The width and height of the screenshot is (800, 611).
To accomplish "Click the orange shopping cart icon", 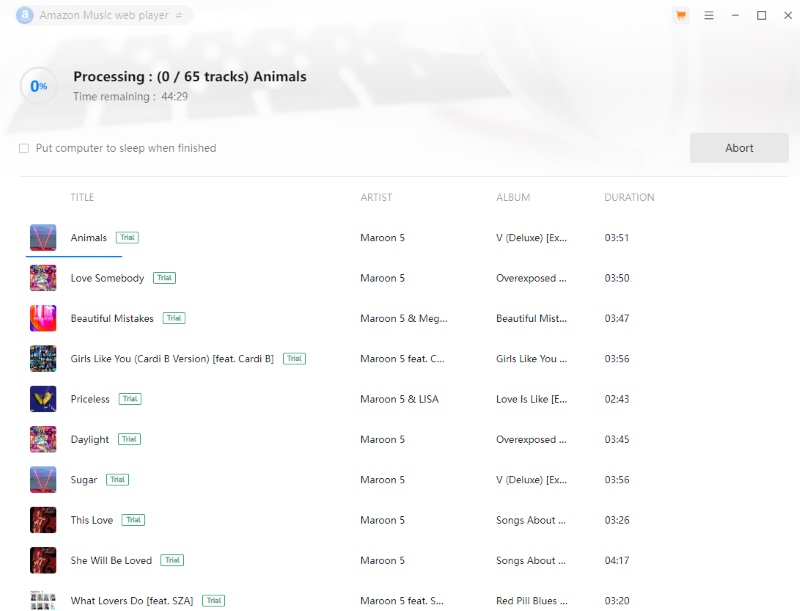I will click(x=681, y=15).
